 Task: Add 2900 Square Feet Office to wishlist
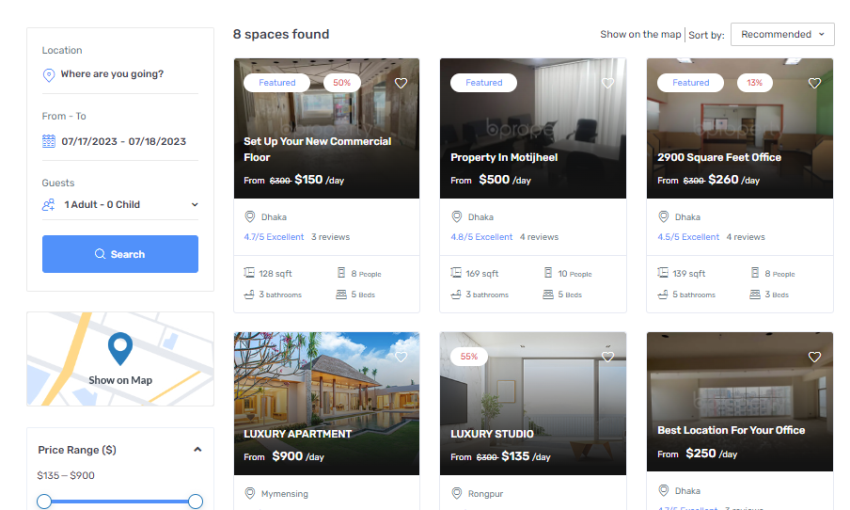tap(814, 83)
